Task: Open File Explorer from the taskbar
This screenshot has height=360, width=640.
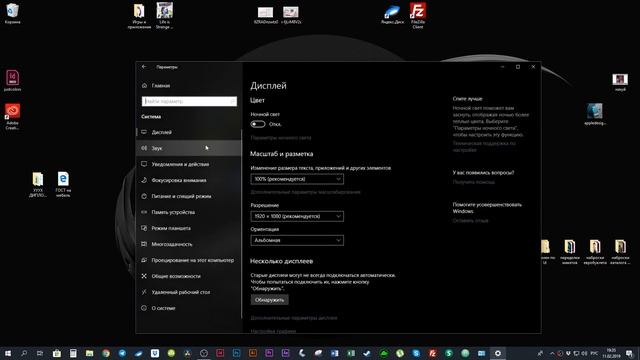Action: (x=89, y=353)
